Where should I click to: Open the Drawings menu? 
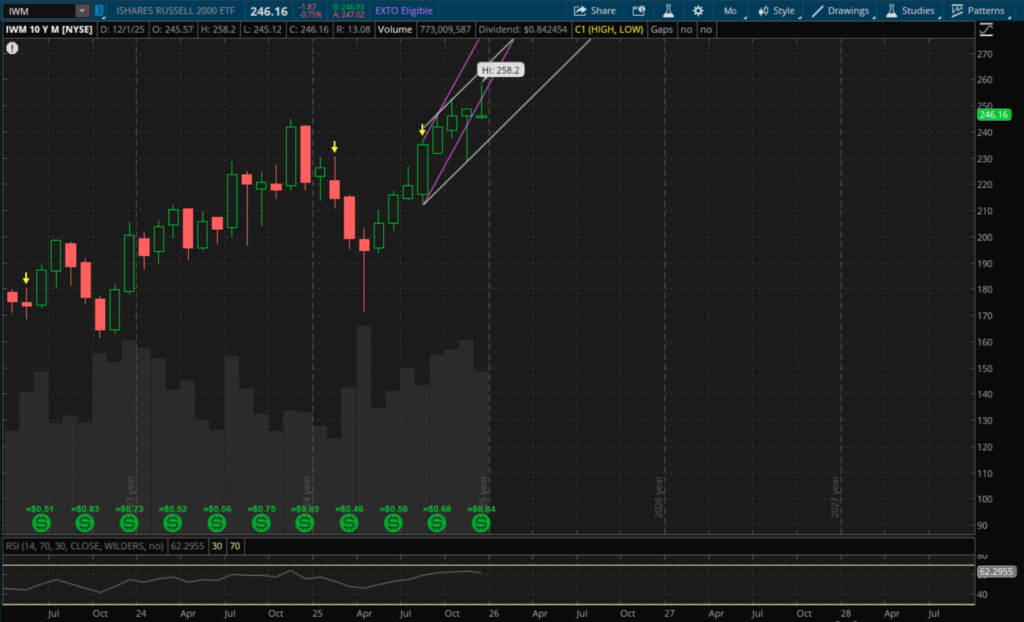(x=841, y=10)
